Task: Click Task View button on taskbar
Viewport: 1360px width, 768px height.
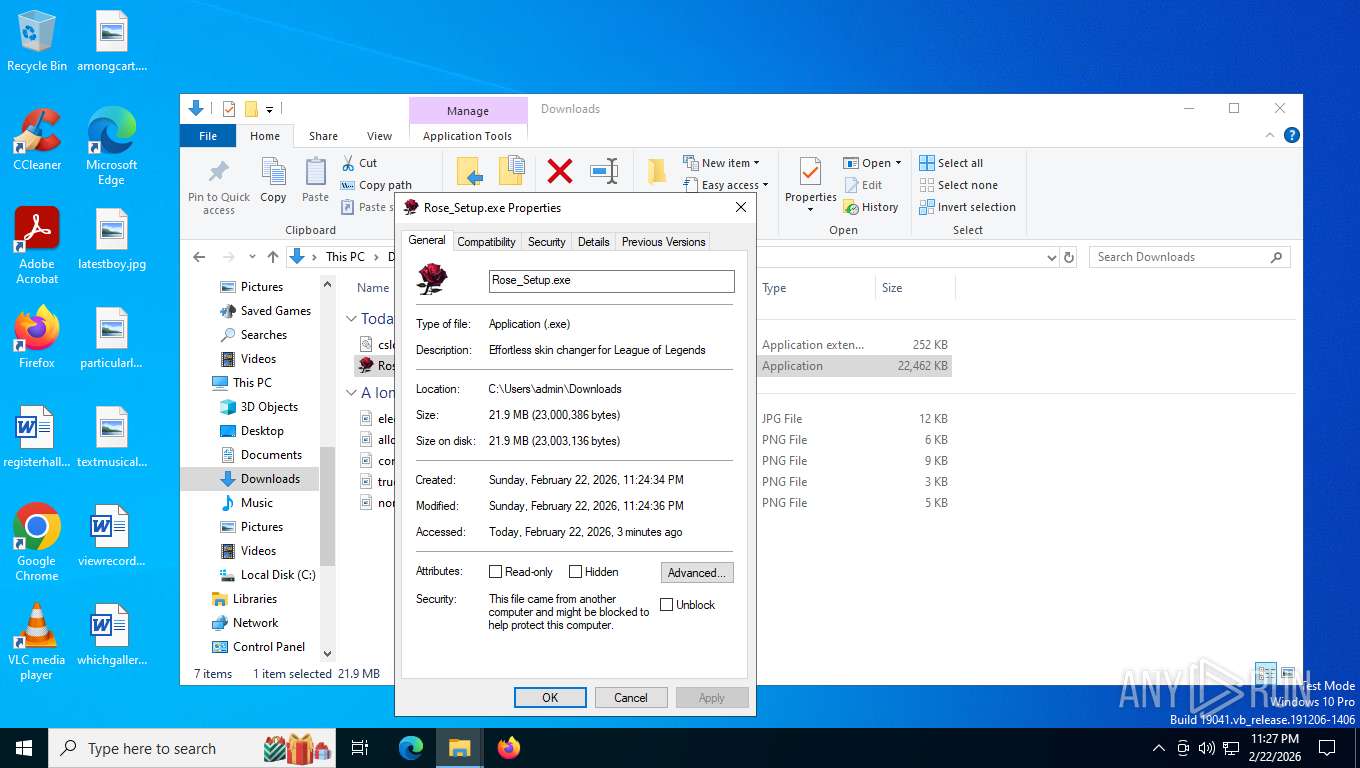Action: click(x=360, y=748)
